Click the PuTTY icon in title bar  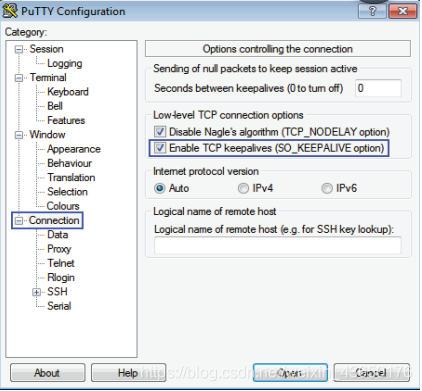coord(10,11)
